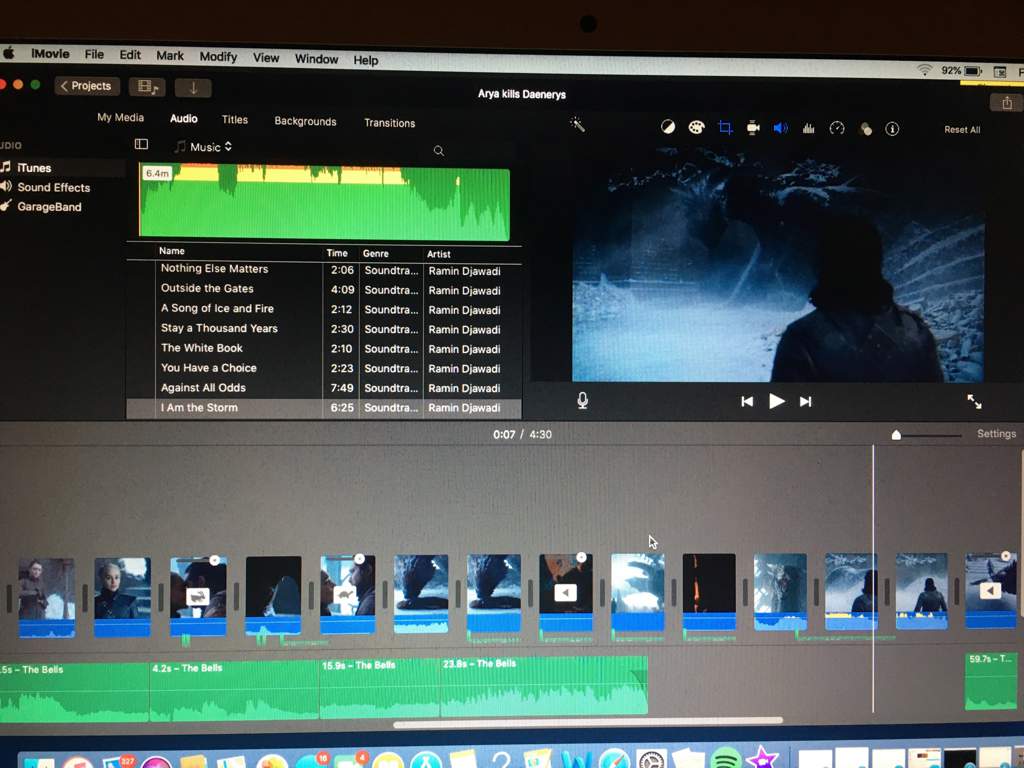
Task: Open the Transitions tab
Action: click(x=389, y=123)
